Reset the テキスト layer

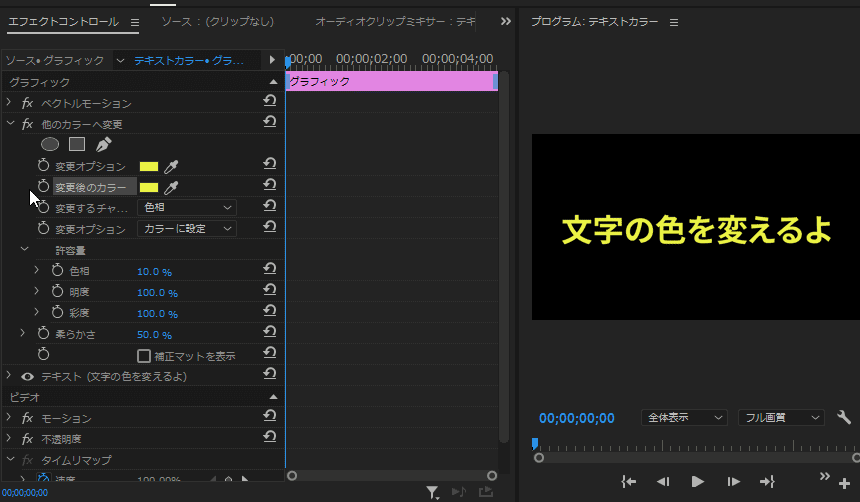269,374
